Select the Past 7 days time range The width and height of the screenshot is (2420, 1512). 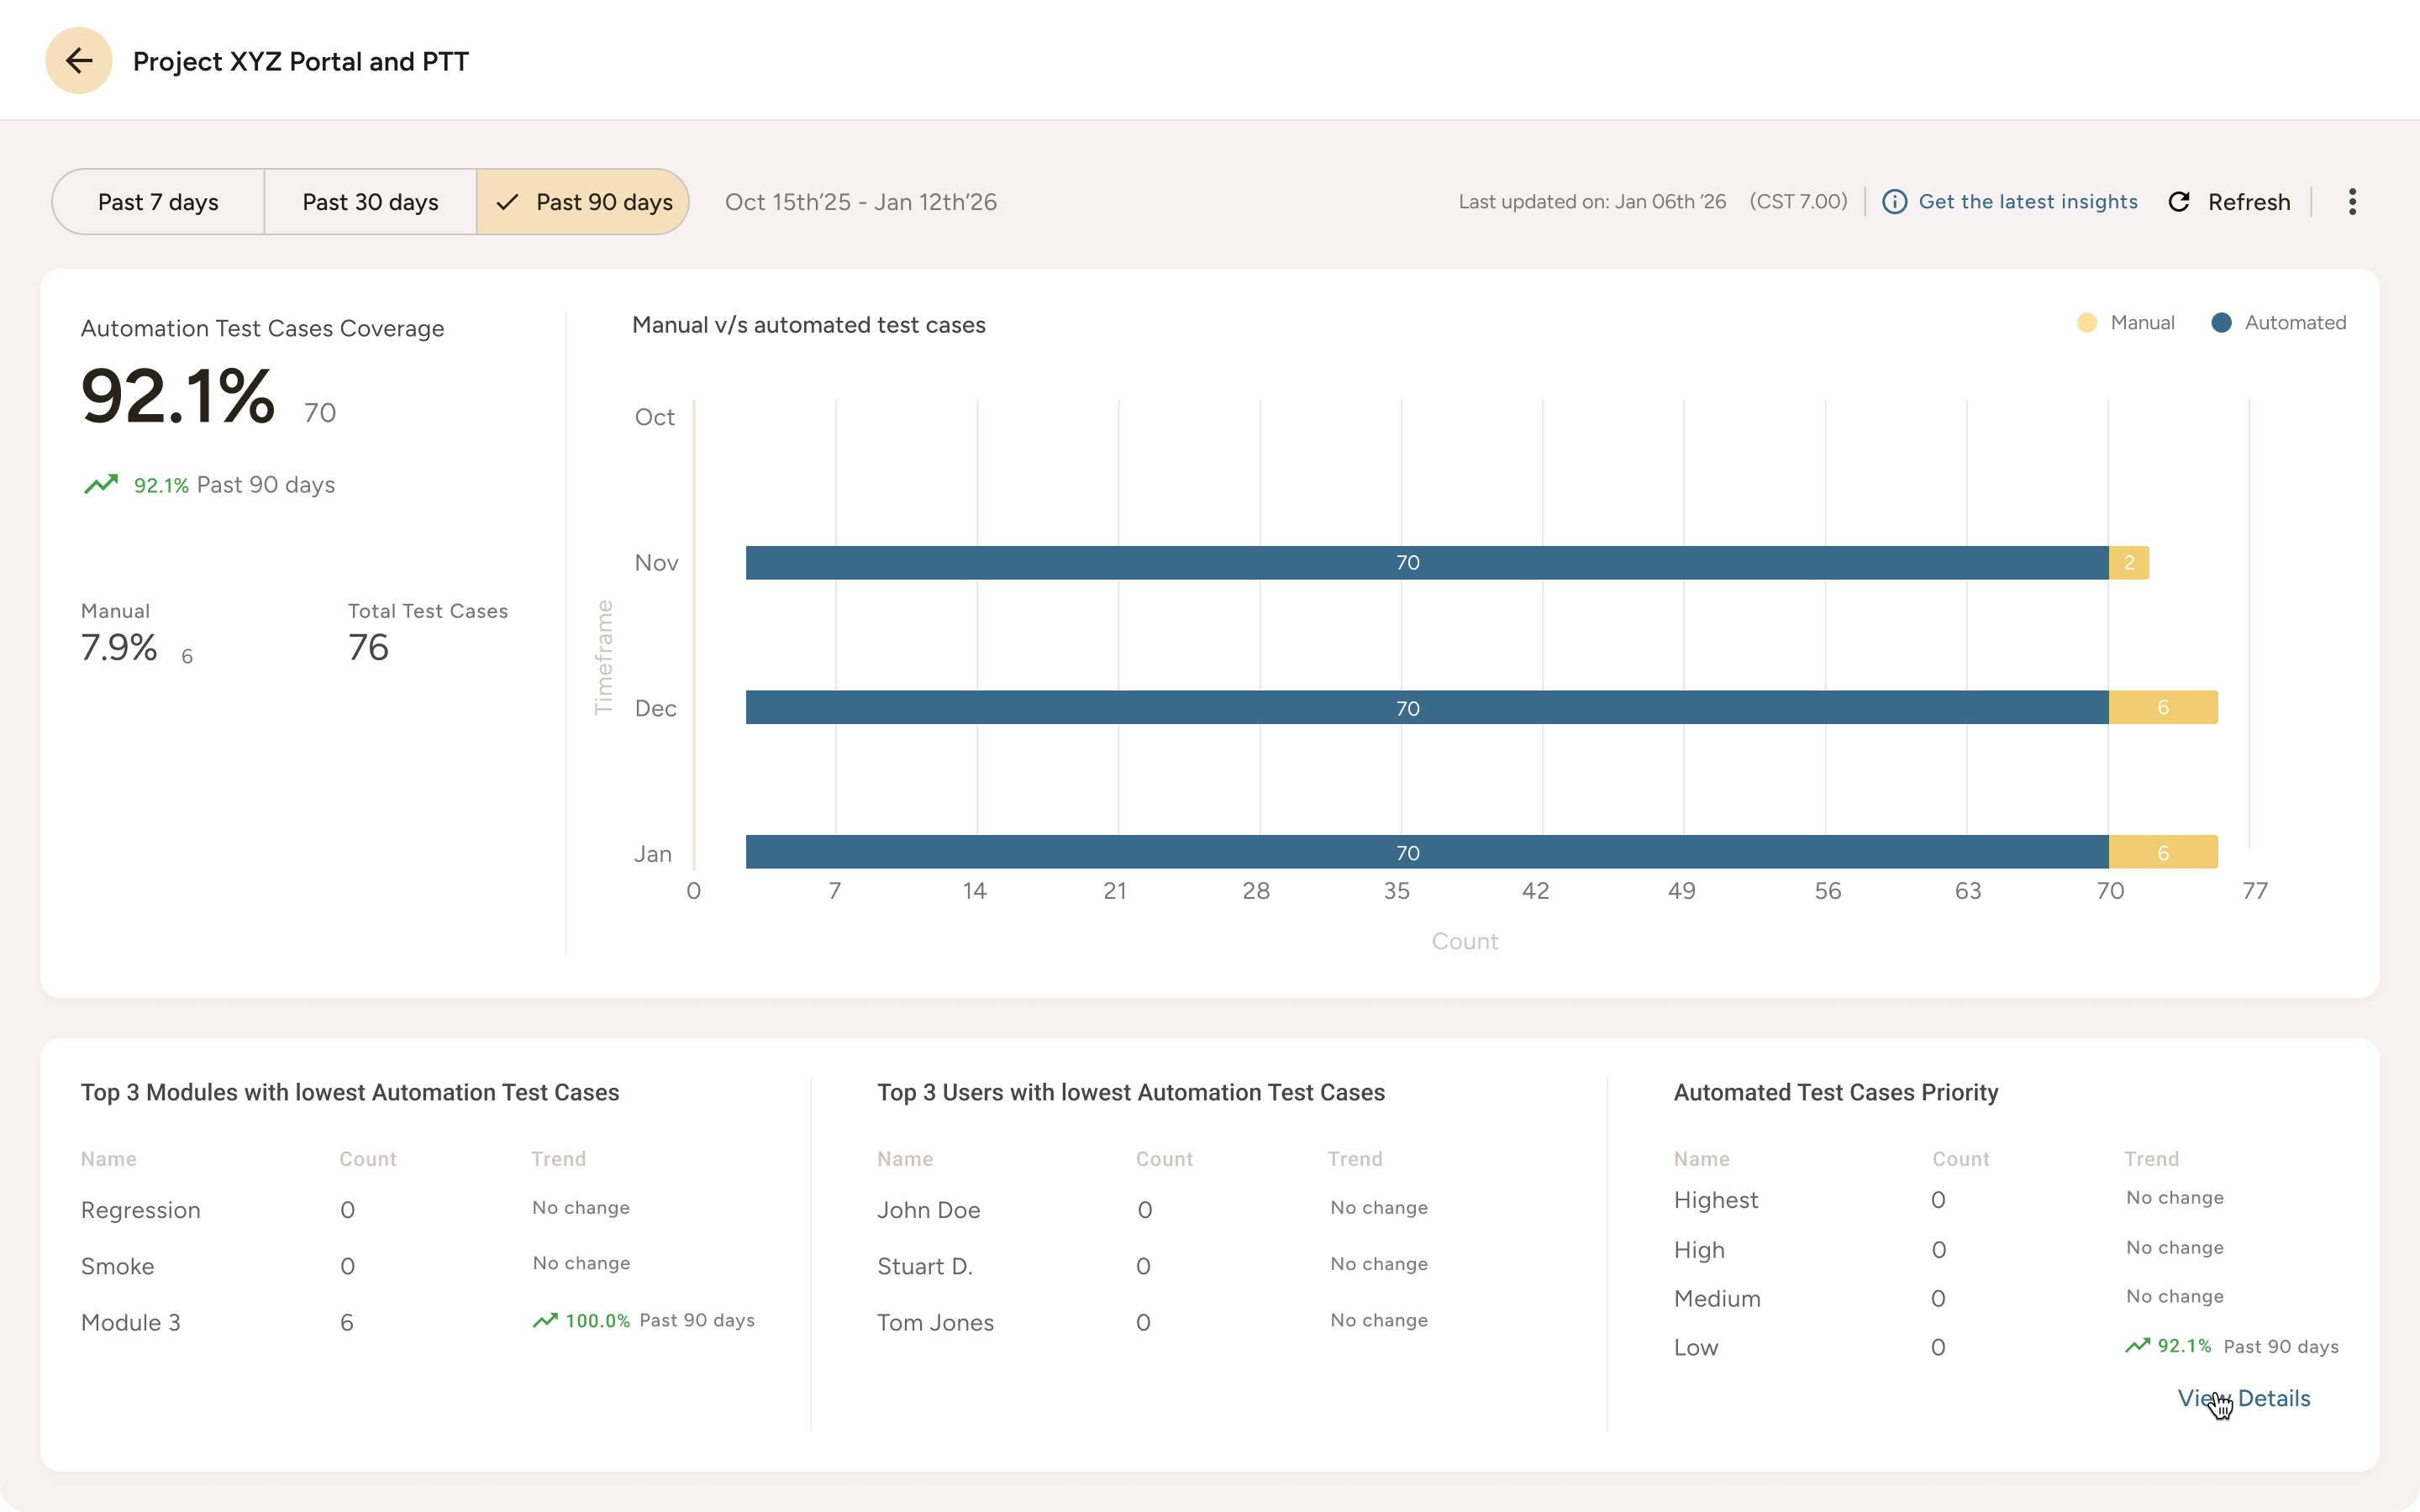pos(158,201)
